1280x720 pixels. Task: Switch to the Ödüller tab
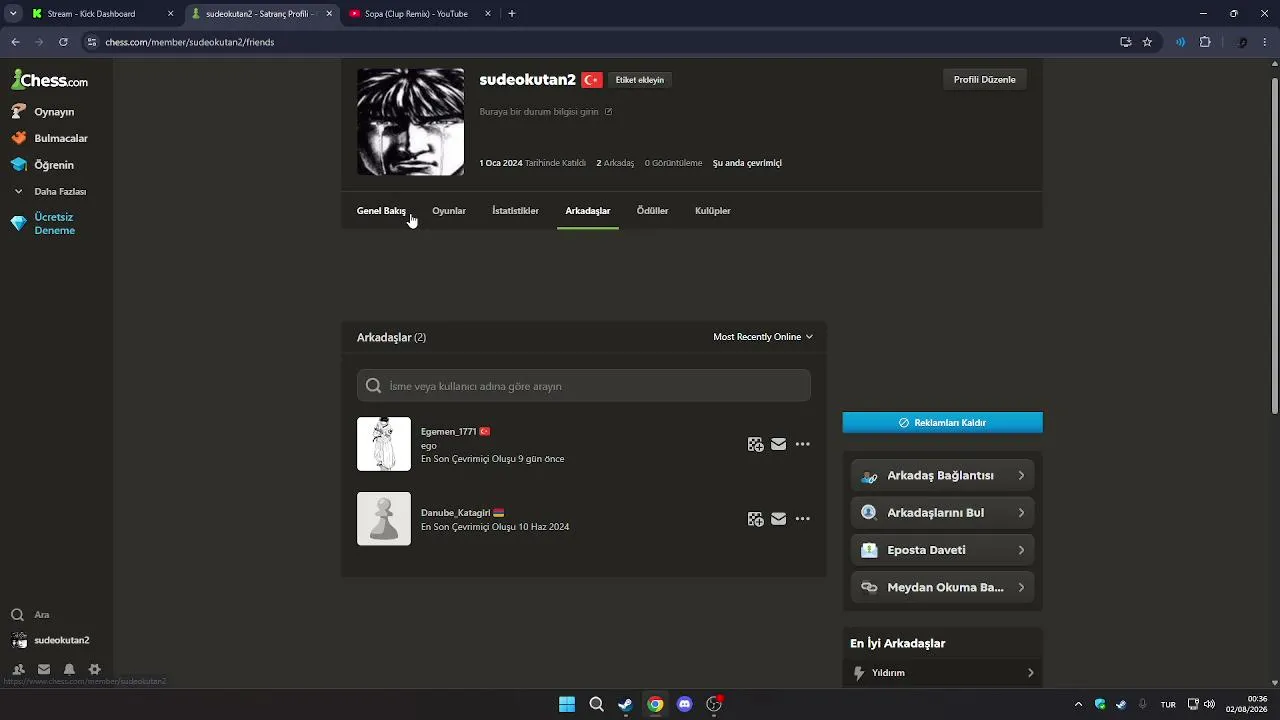pos(652,211)
